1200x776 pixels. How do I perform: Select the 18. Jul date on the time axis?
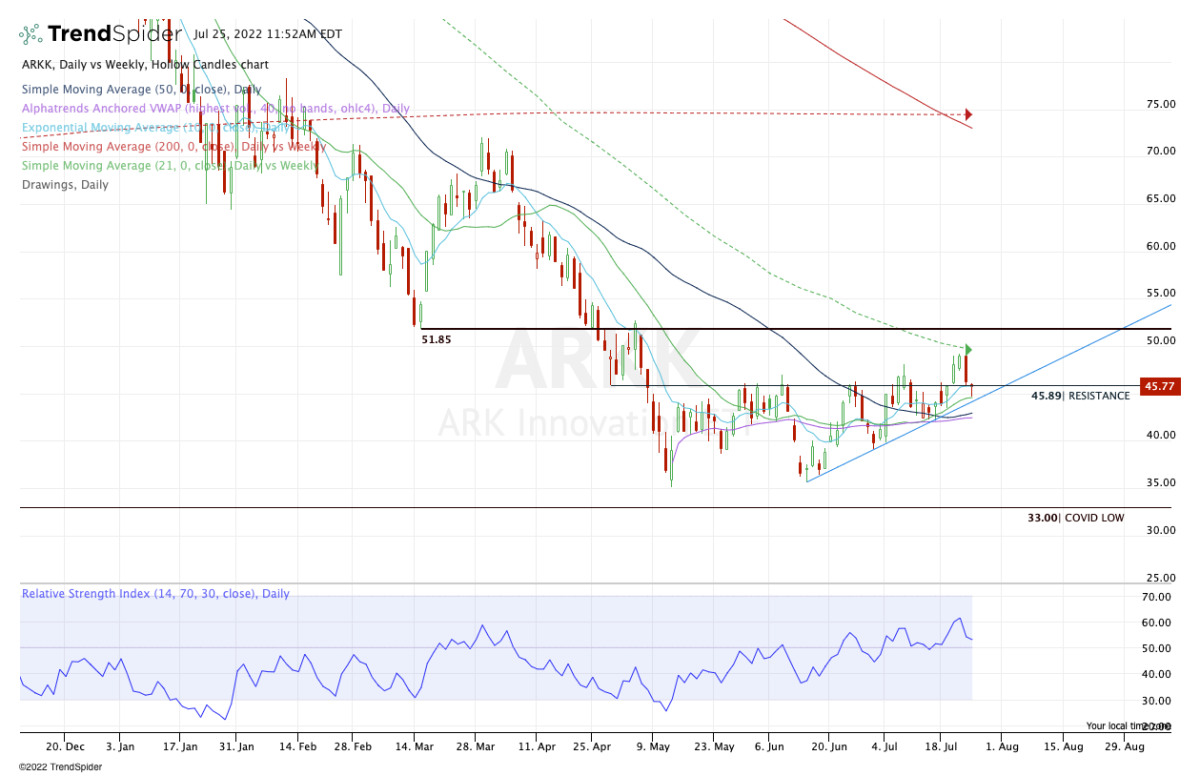coord(939,746)
